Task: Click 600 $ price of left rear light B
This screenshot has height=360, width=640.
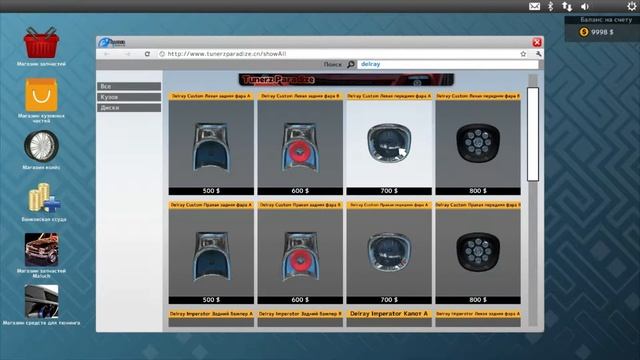Action: click(300, 191)
